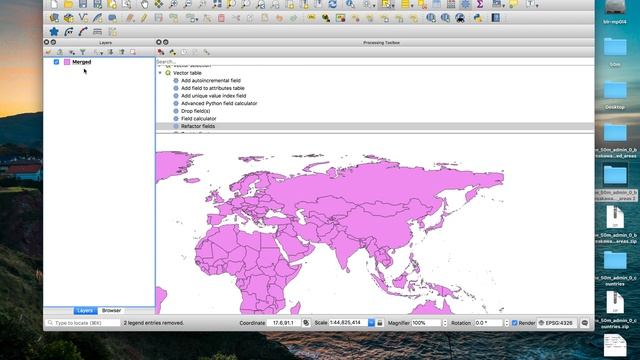Click the Coordinate value field
This screenshot has height=360, width=640.
pyautogui.click(x=283, y=323)
